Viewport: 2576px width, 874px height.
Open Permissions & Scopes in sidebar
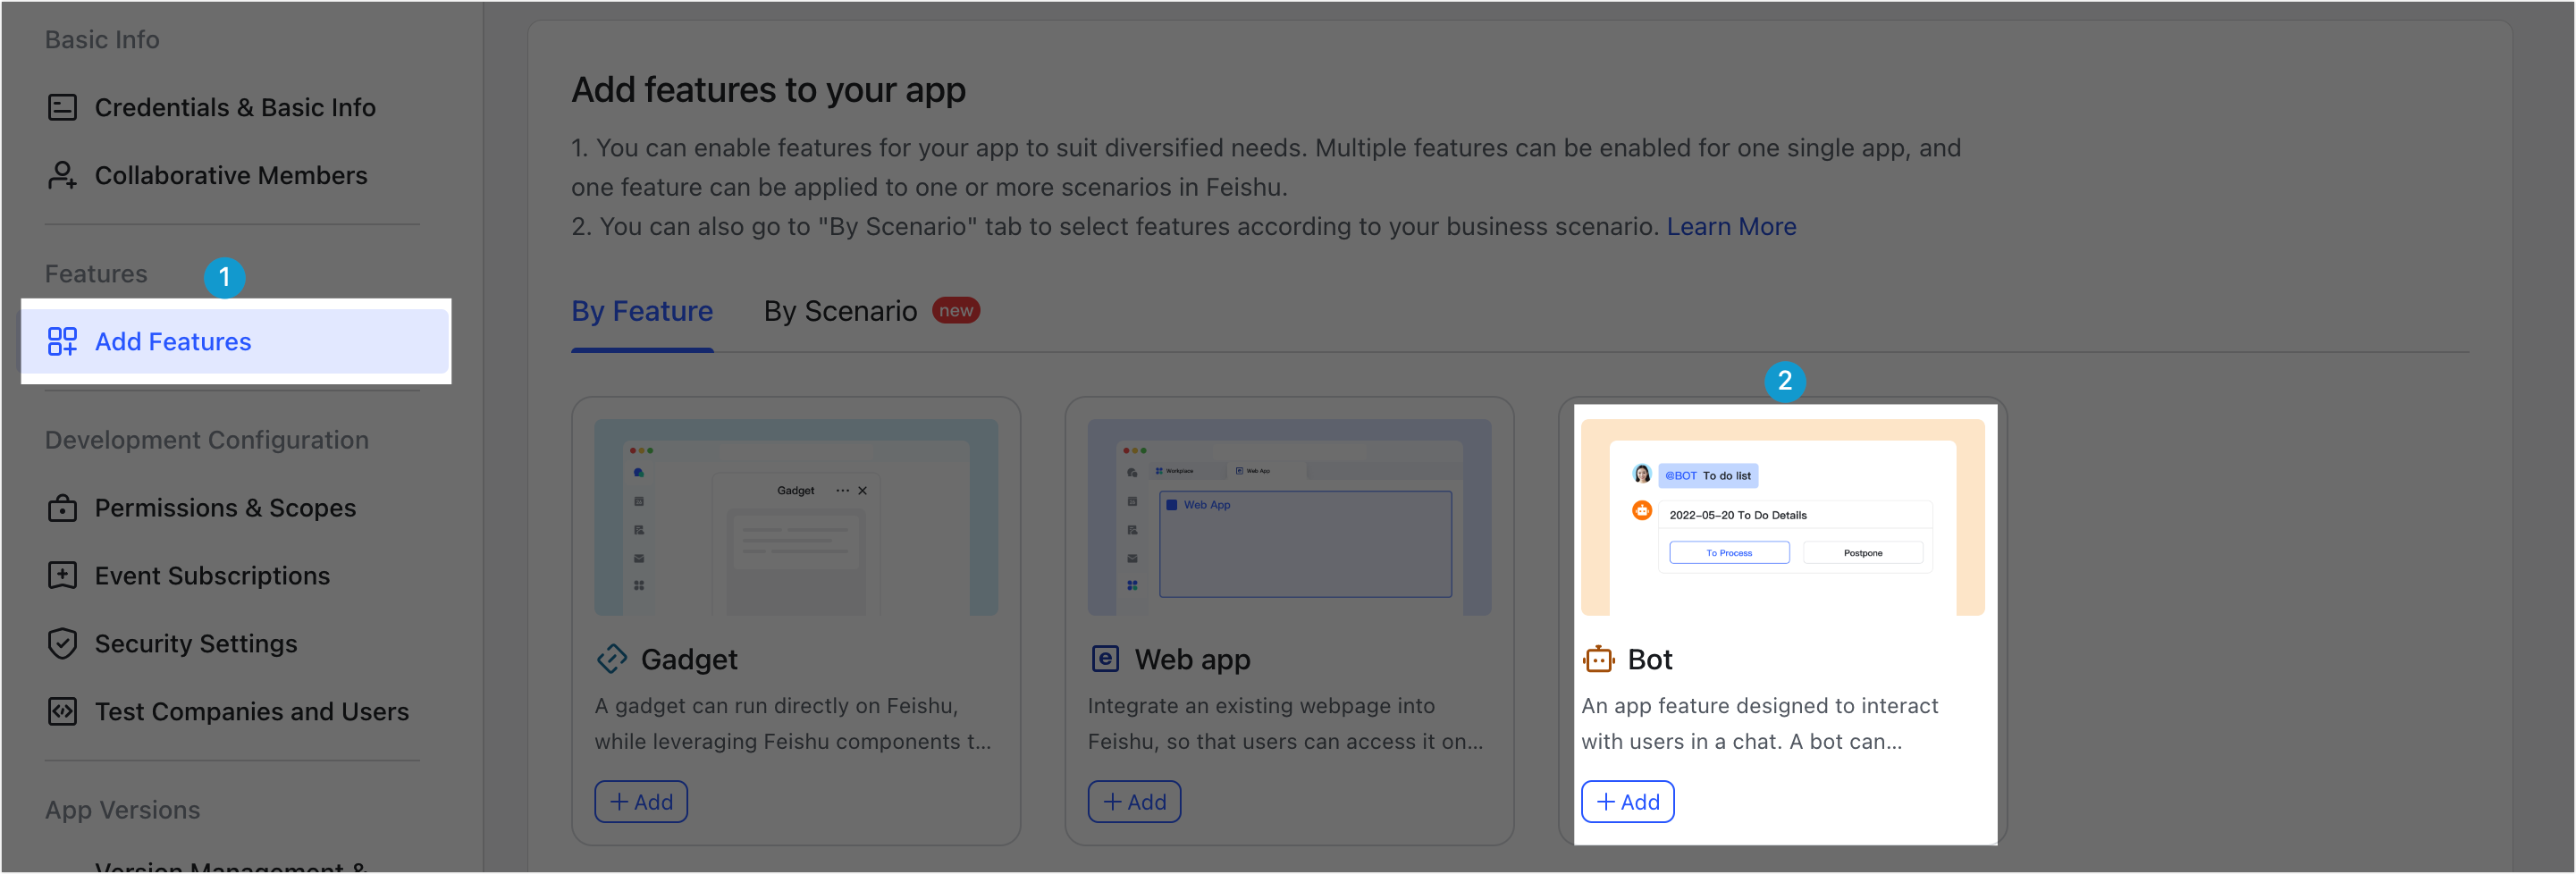[x=225, y=508]
